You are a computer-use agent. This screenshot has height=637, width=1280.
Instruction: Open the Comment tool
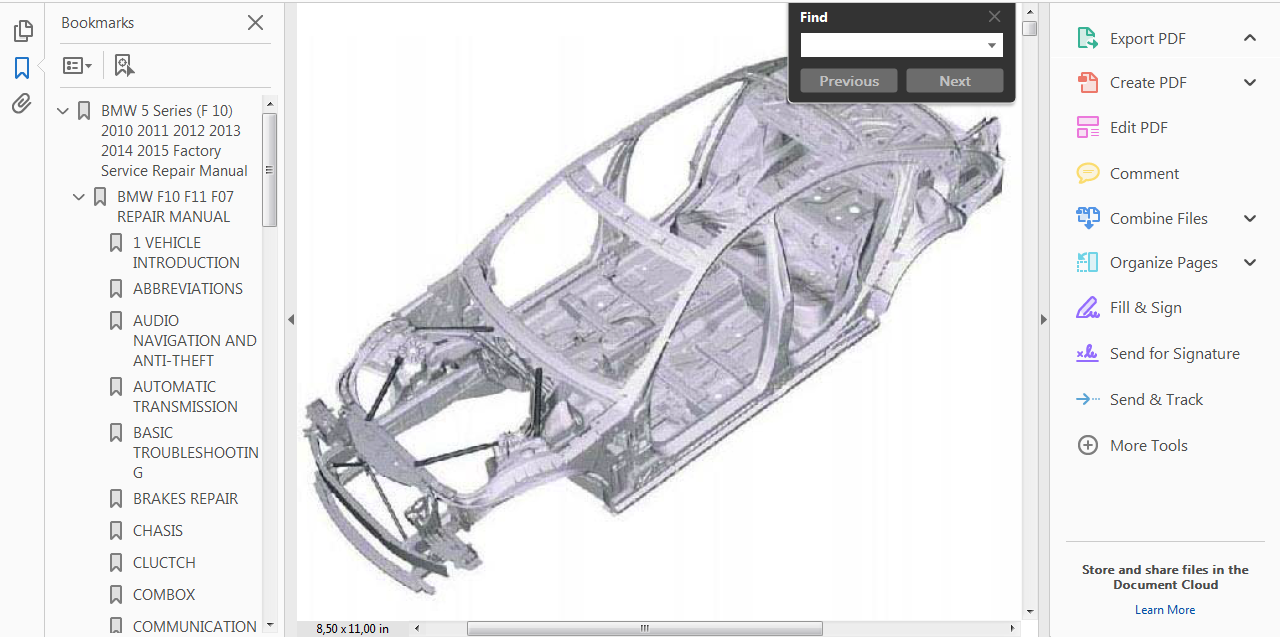pos(1144,173)
